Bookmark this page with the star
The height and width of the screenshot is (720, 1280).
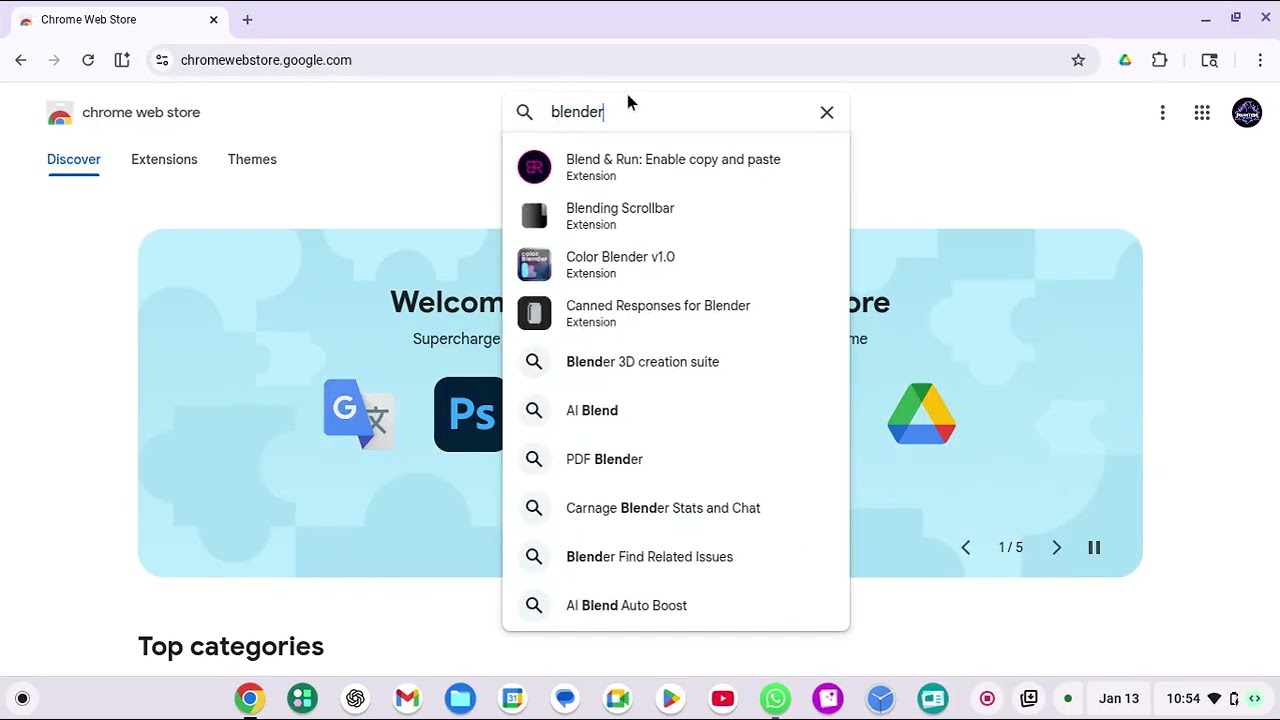pos(1078,60)
